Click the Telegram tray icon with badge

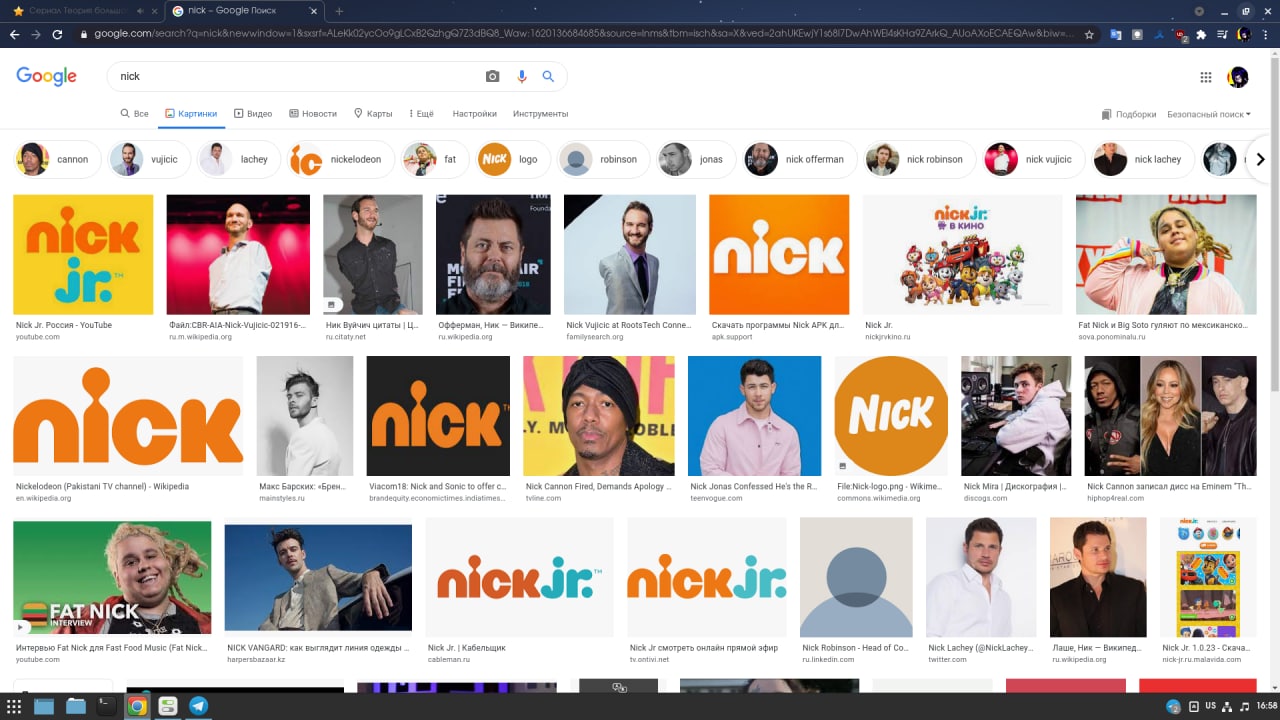click(1173, 707)
